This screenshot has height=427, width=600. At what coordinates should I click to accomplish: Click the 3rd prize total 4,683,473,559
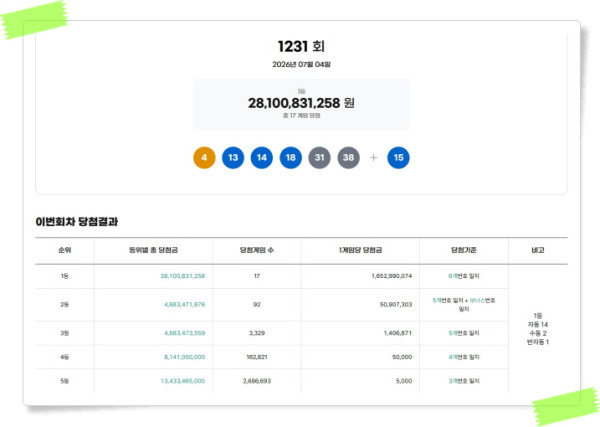pyautogui.click(x=185, y=333)
